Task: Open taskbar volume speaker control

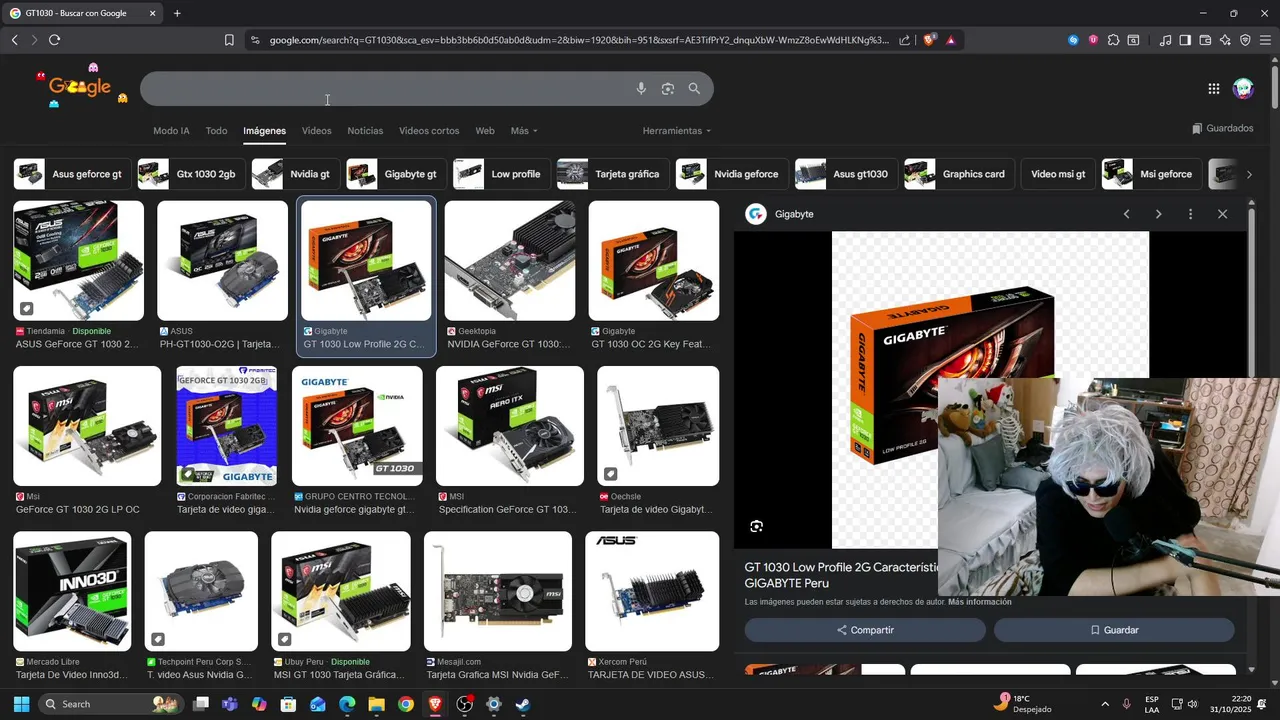Action: click(1192, 704)
